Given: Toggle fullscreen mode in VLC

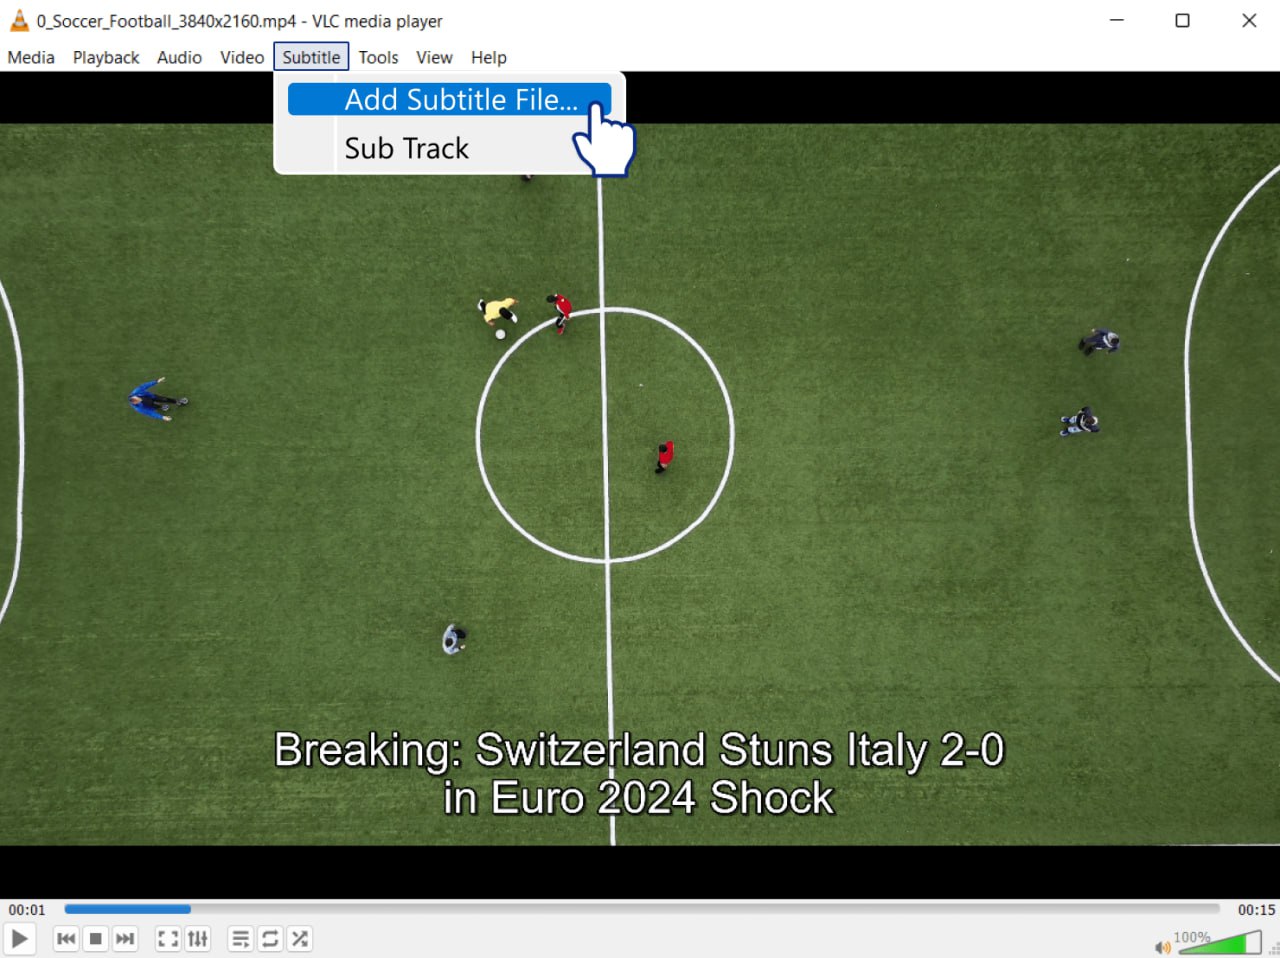Looking at the screenshot, I should click(167, 938).
